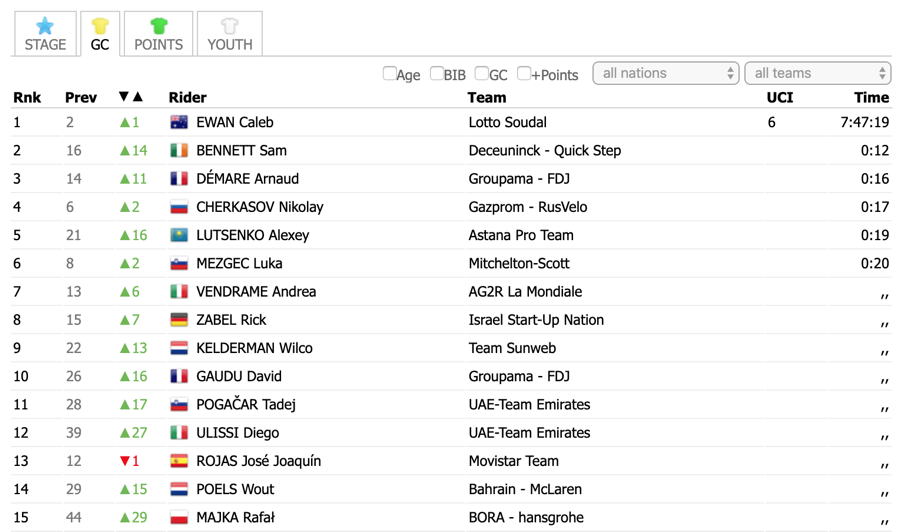Screen dimensions: 900x532
Task: Sort by the up/down change arrows header
Action: pos(131,97)
